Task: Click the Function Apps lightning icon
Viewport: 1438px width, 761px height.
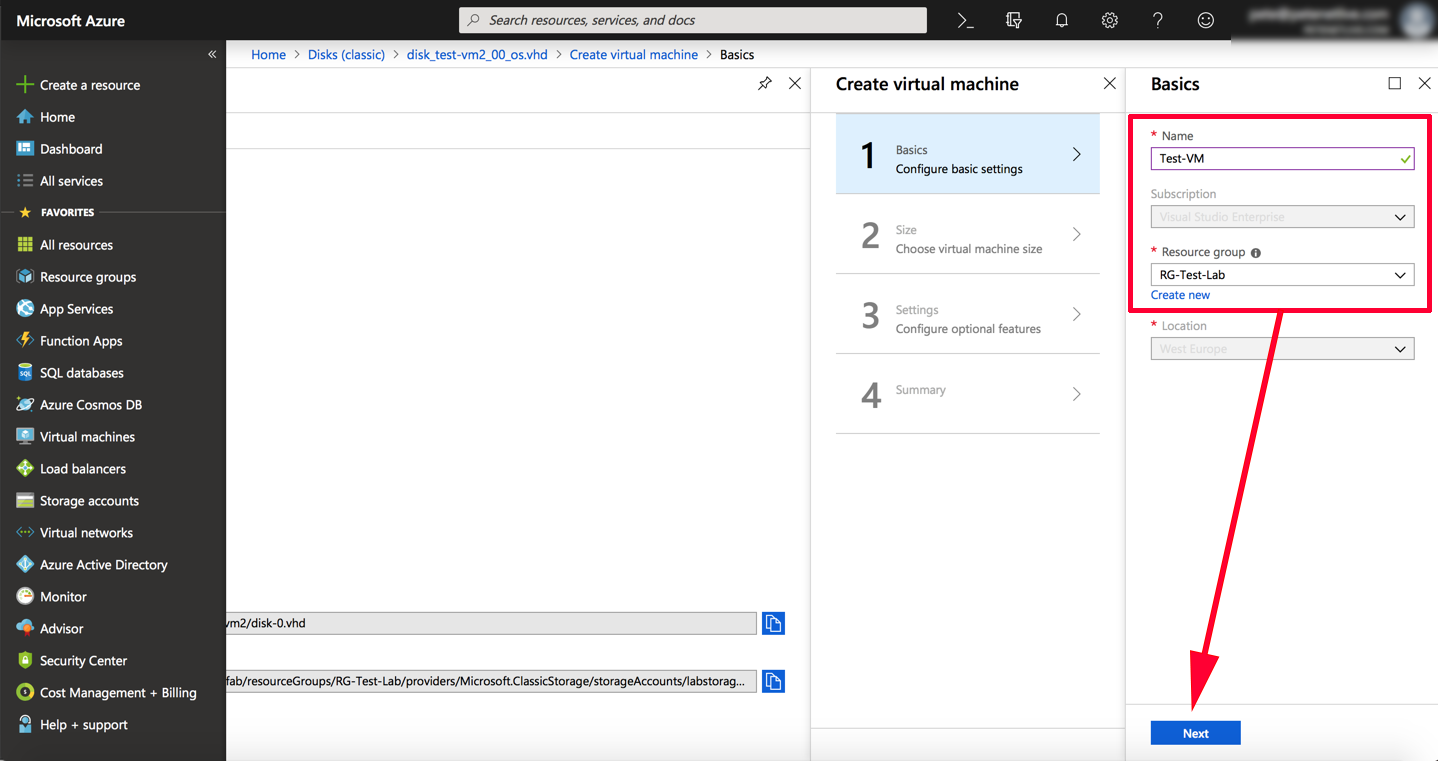Action: click(25, 341)
